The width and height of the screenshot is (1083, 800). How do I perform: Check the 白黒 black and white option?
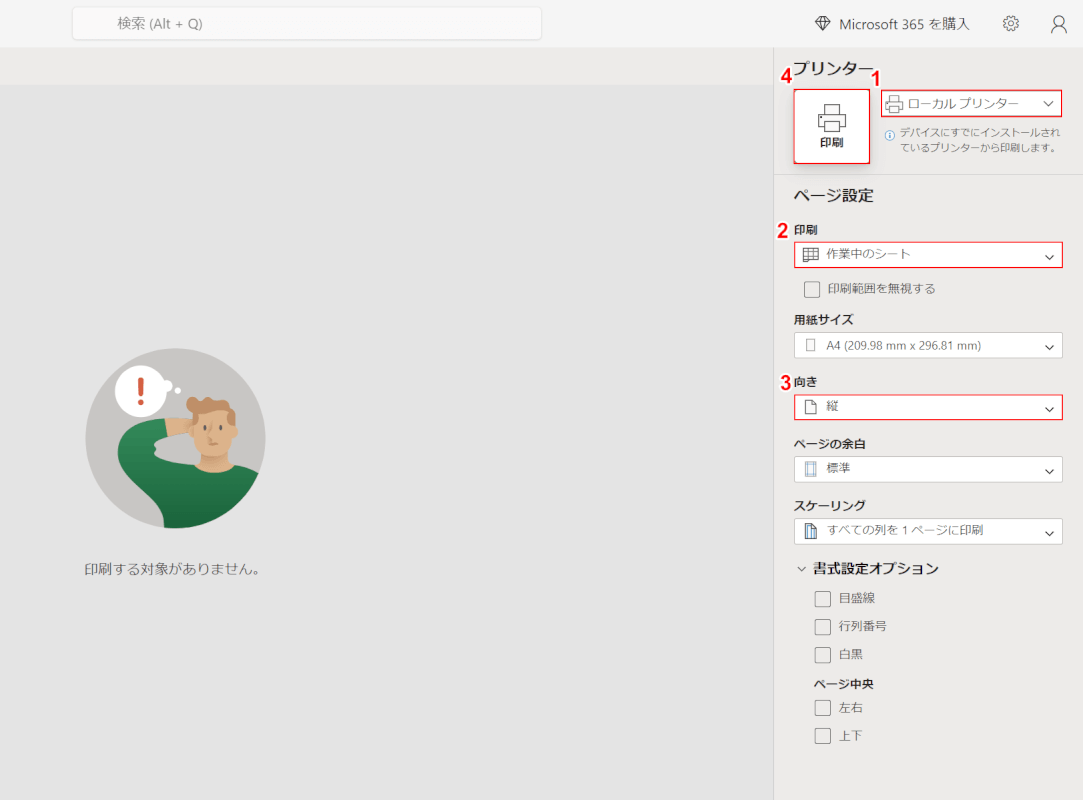pos(823,655)
